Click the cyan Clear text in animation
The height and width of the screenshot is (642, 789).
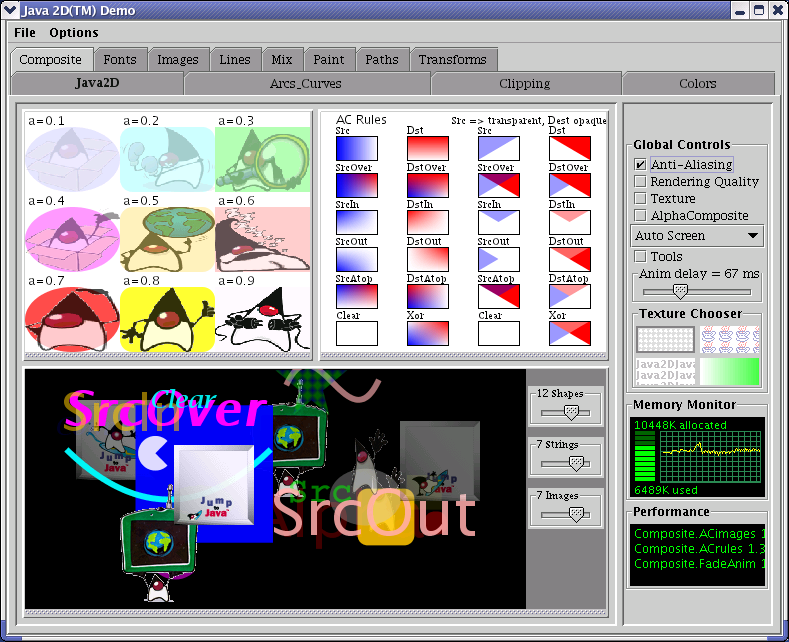click(x=184, y=400)
